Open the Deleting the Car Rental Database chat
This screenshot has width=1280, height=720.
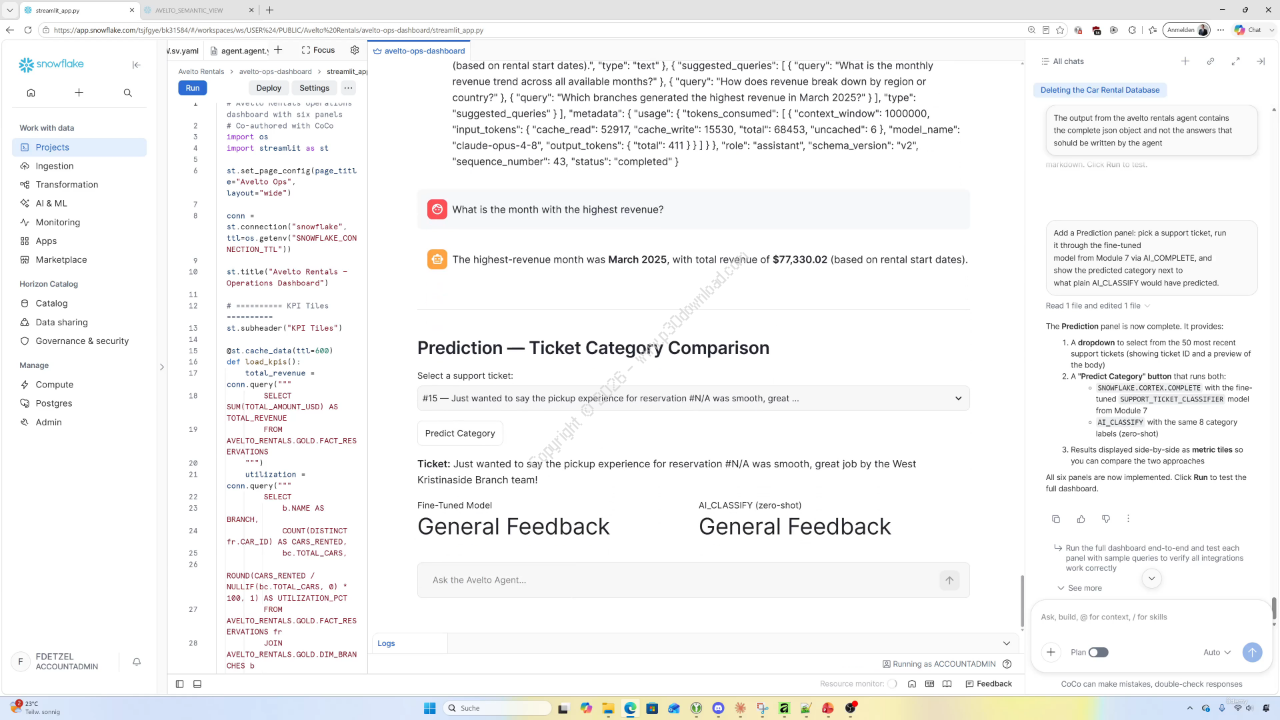pyautogui.click(x=1100, y=90)
